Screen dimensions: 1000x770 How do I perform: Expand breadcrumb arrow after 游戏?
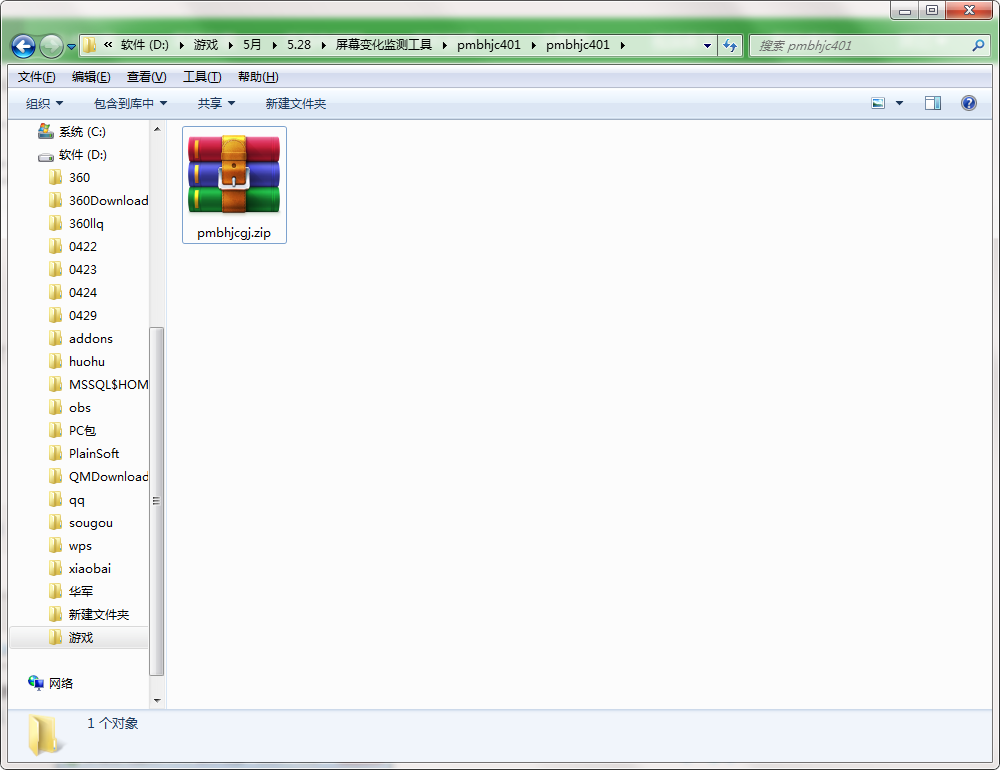[230, 45]
